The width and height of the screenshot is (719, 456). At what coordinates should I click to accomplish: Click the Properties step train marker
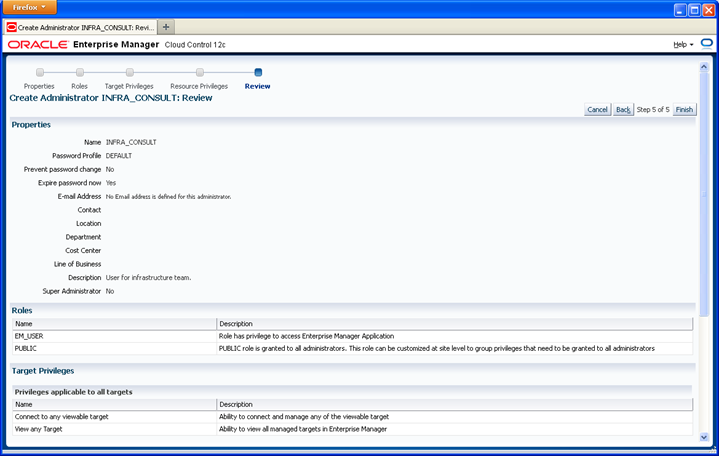(40, 72)
